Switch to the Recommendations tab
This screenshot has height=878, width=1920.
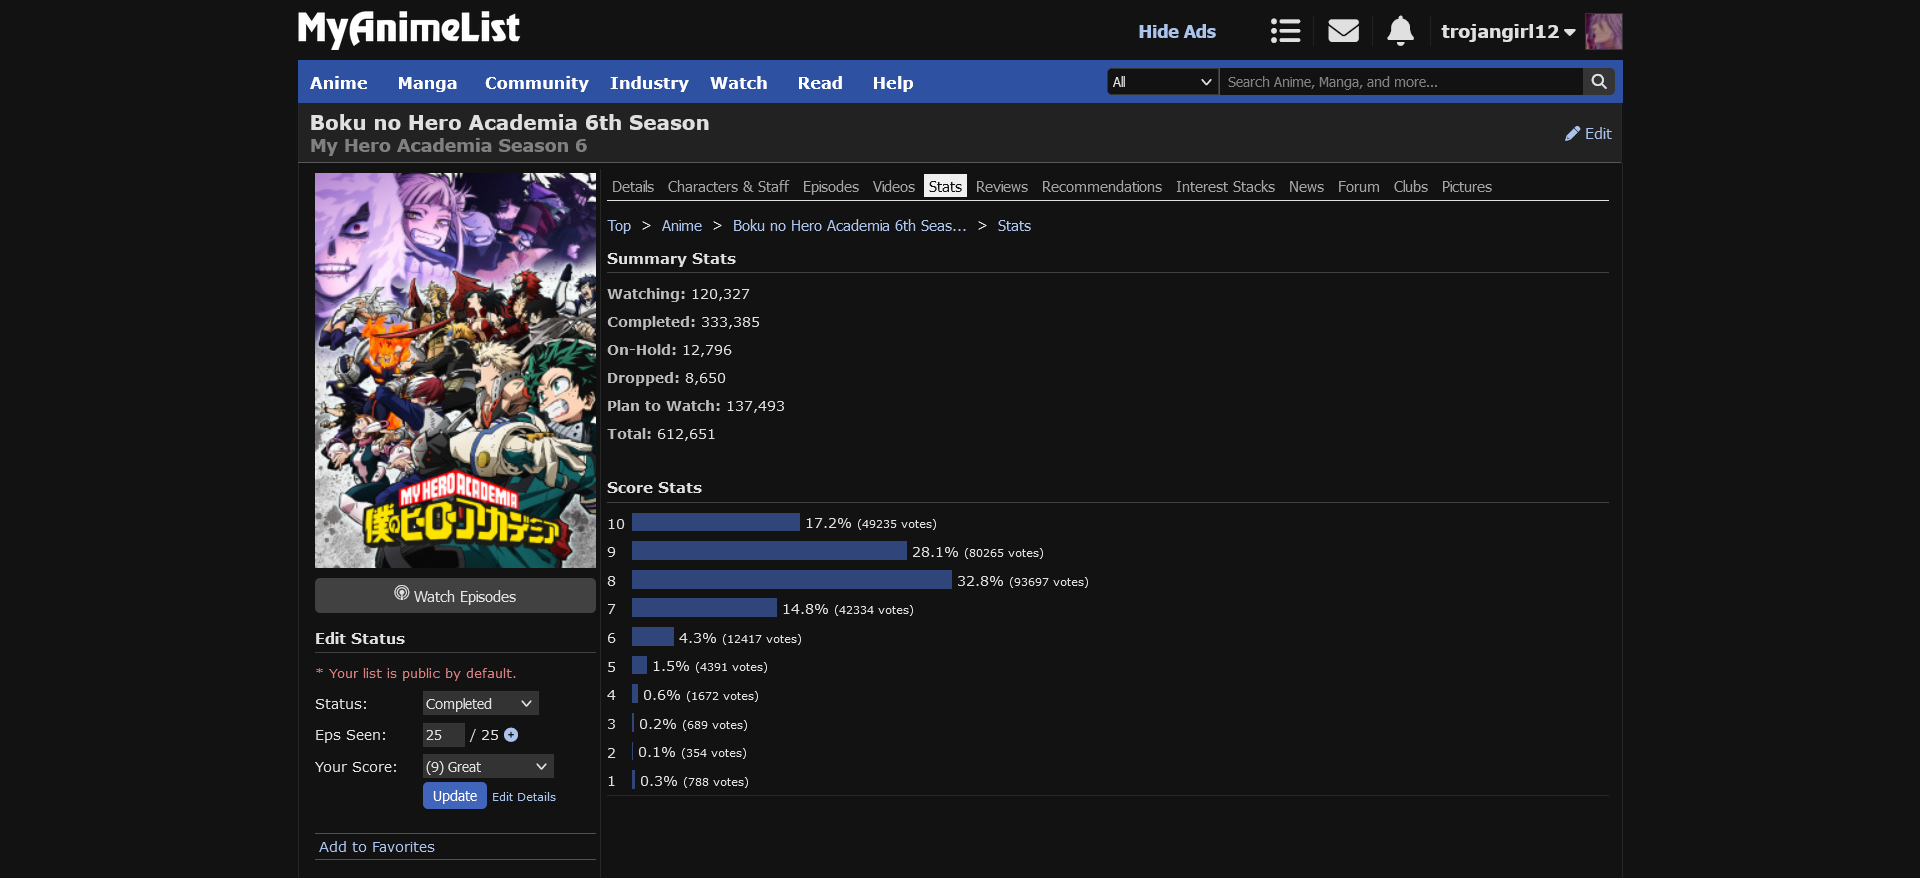(x=1101, y=187)
